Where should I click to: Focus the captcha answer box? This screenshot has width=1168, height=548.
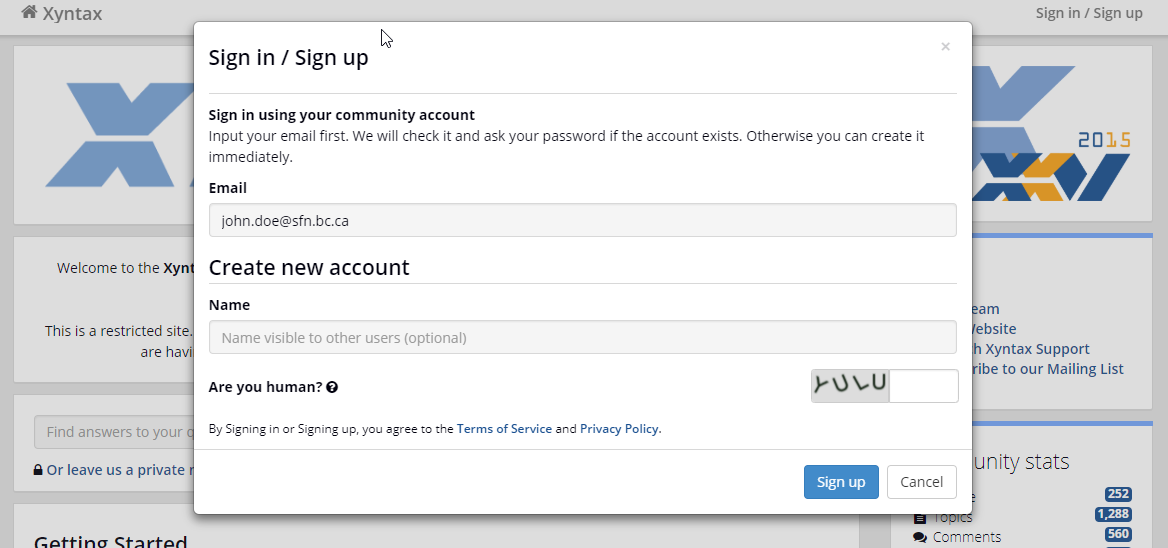click(924, 386)
